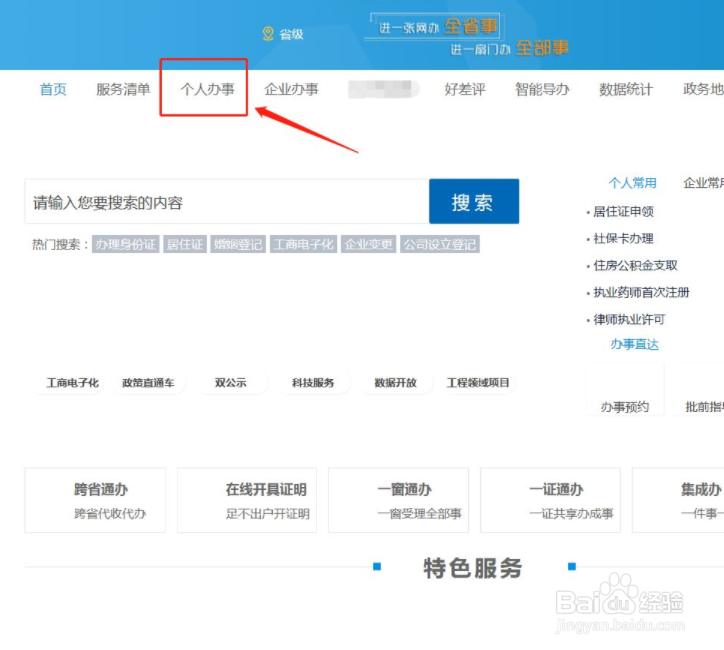Open the 社保卡办理 link
The width and height of the screenshot is (724, 650).
point(623,239)
